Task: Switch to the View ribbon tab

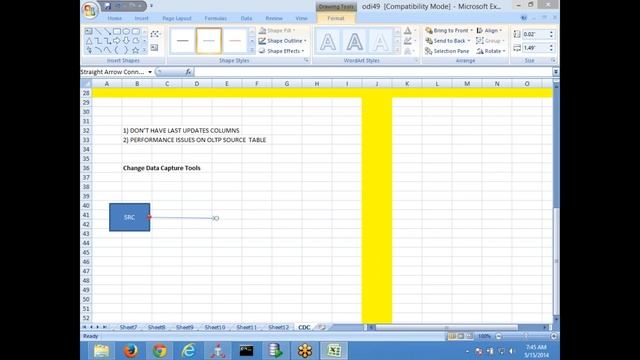Action: [301, 18]
